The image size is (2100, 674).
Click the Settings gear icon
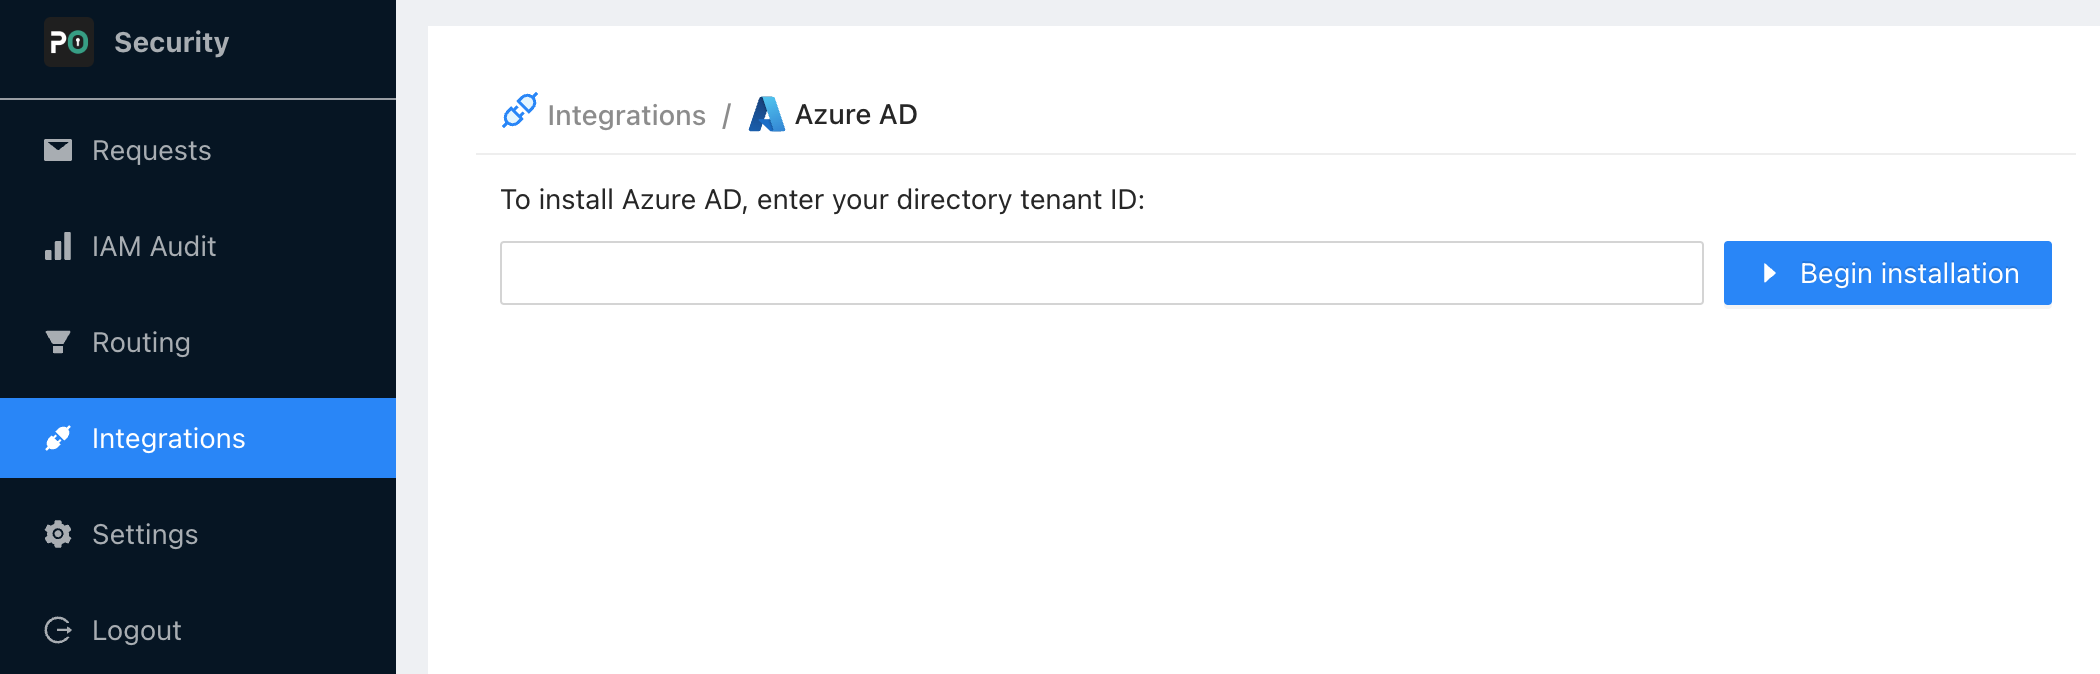pyautogui.click(x=58, y=534)
